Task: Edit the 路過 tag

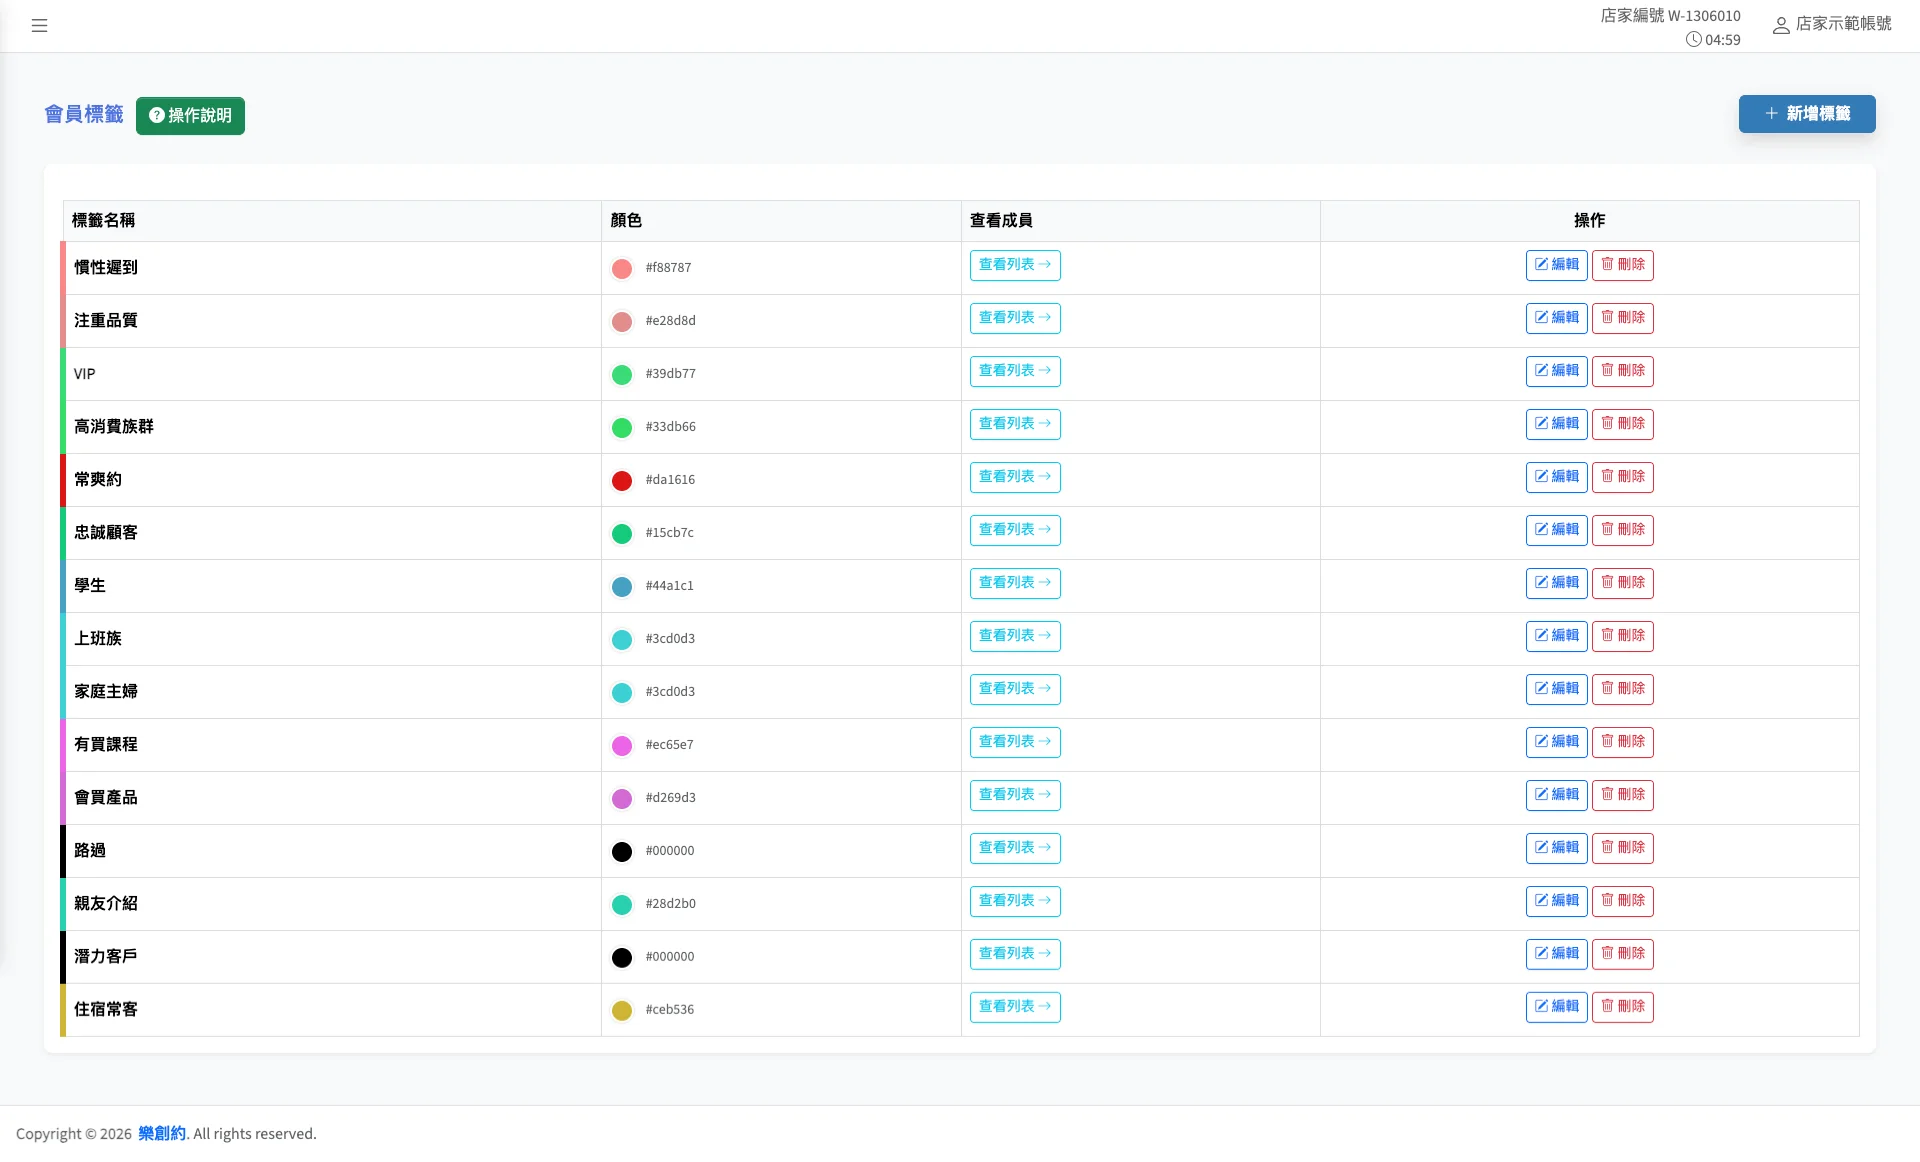Action: pos(1556,848)
